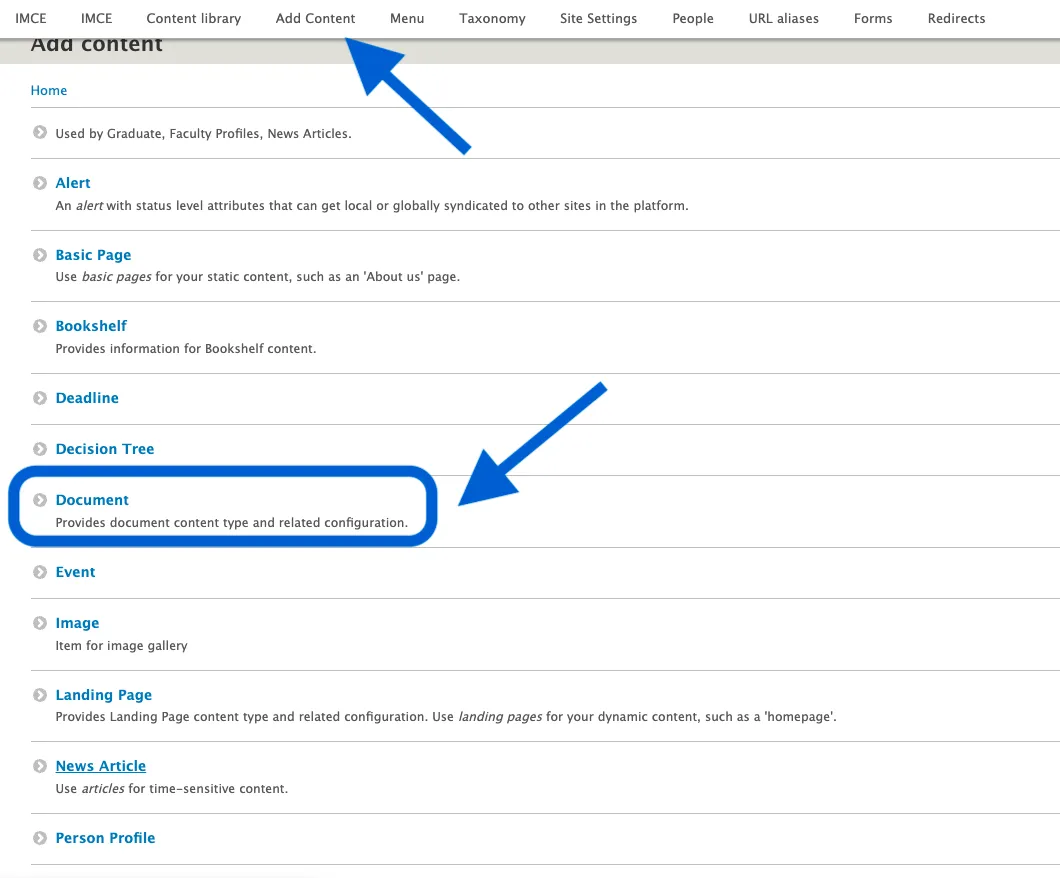Click the arrow icon beside News Article
Image resolution: width=1060 pixels, height=878 pixels.
tap(40, 766)
